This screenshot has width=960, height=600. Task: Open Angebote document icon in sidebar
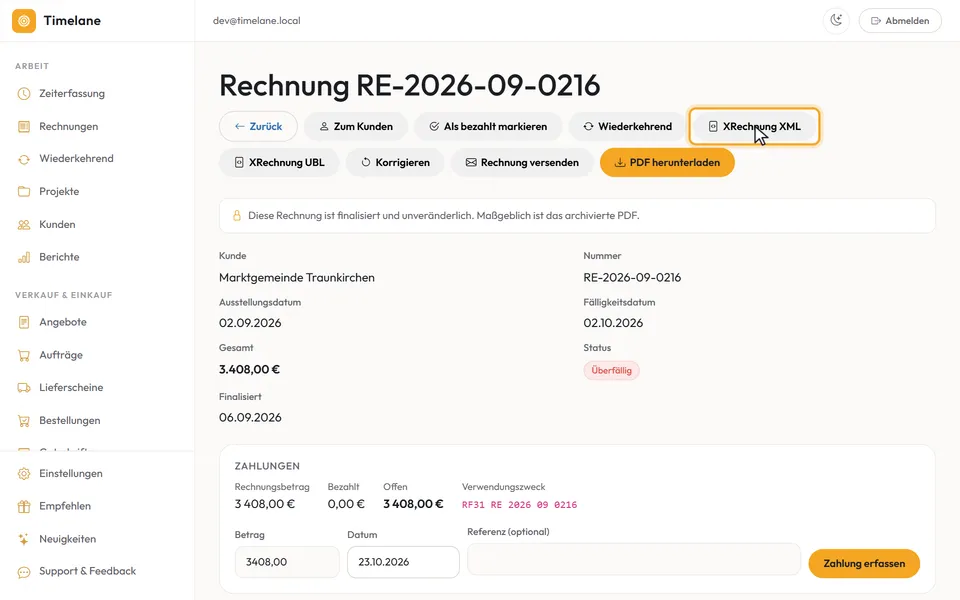click(x=24, y=322)
